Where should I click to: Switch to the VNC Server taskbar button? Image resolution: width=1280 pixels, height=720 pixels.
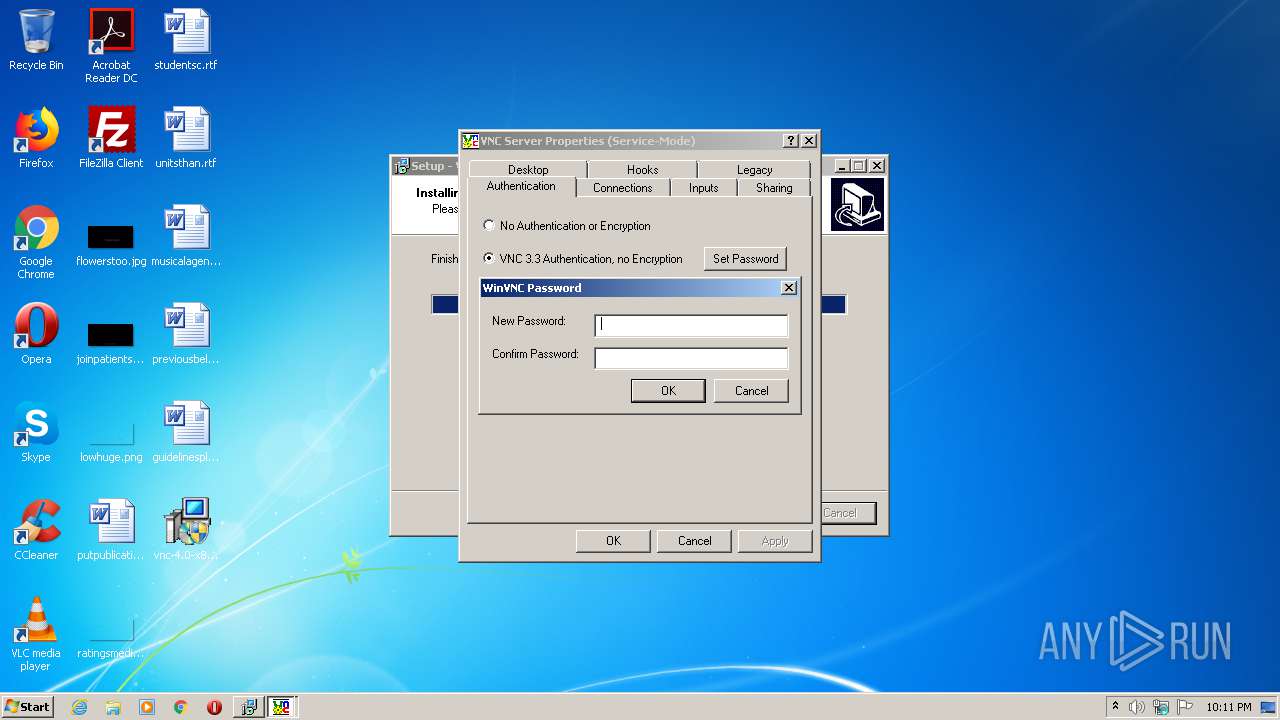click(x=282, y=707)
